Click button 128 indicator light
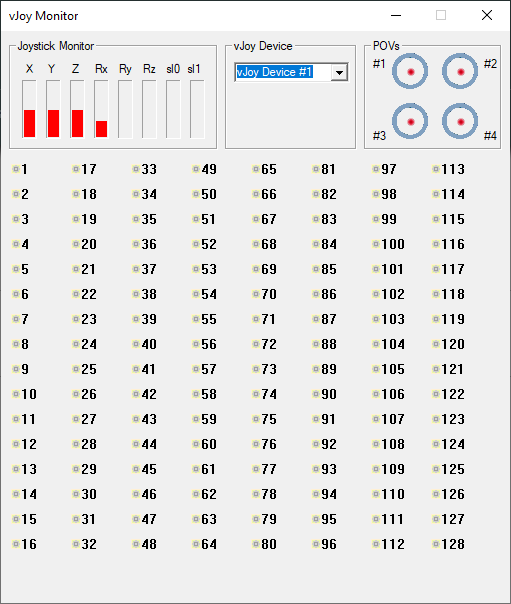The width and height of the screenshot is (511, 604). point(436,544)
